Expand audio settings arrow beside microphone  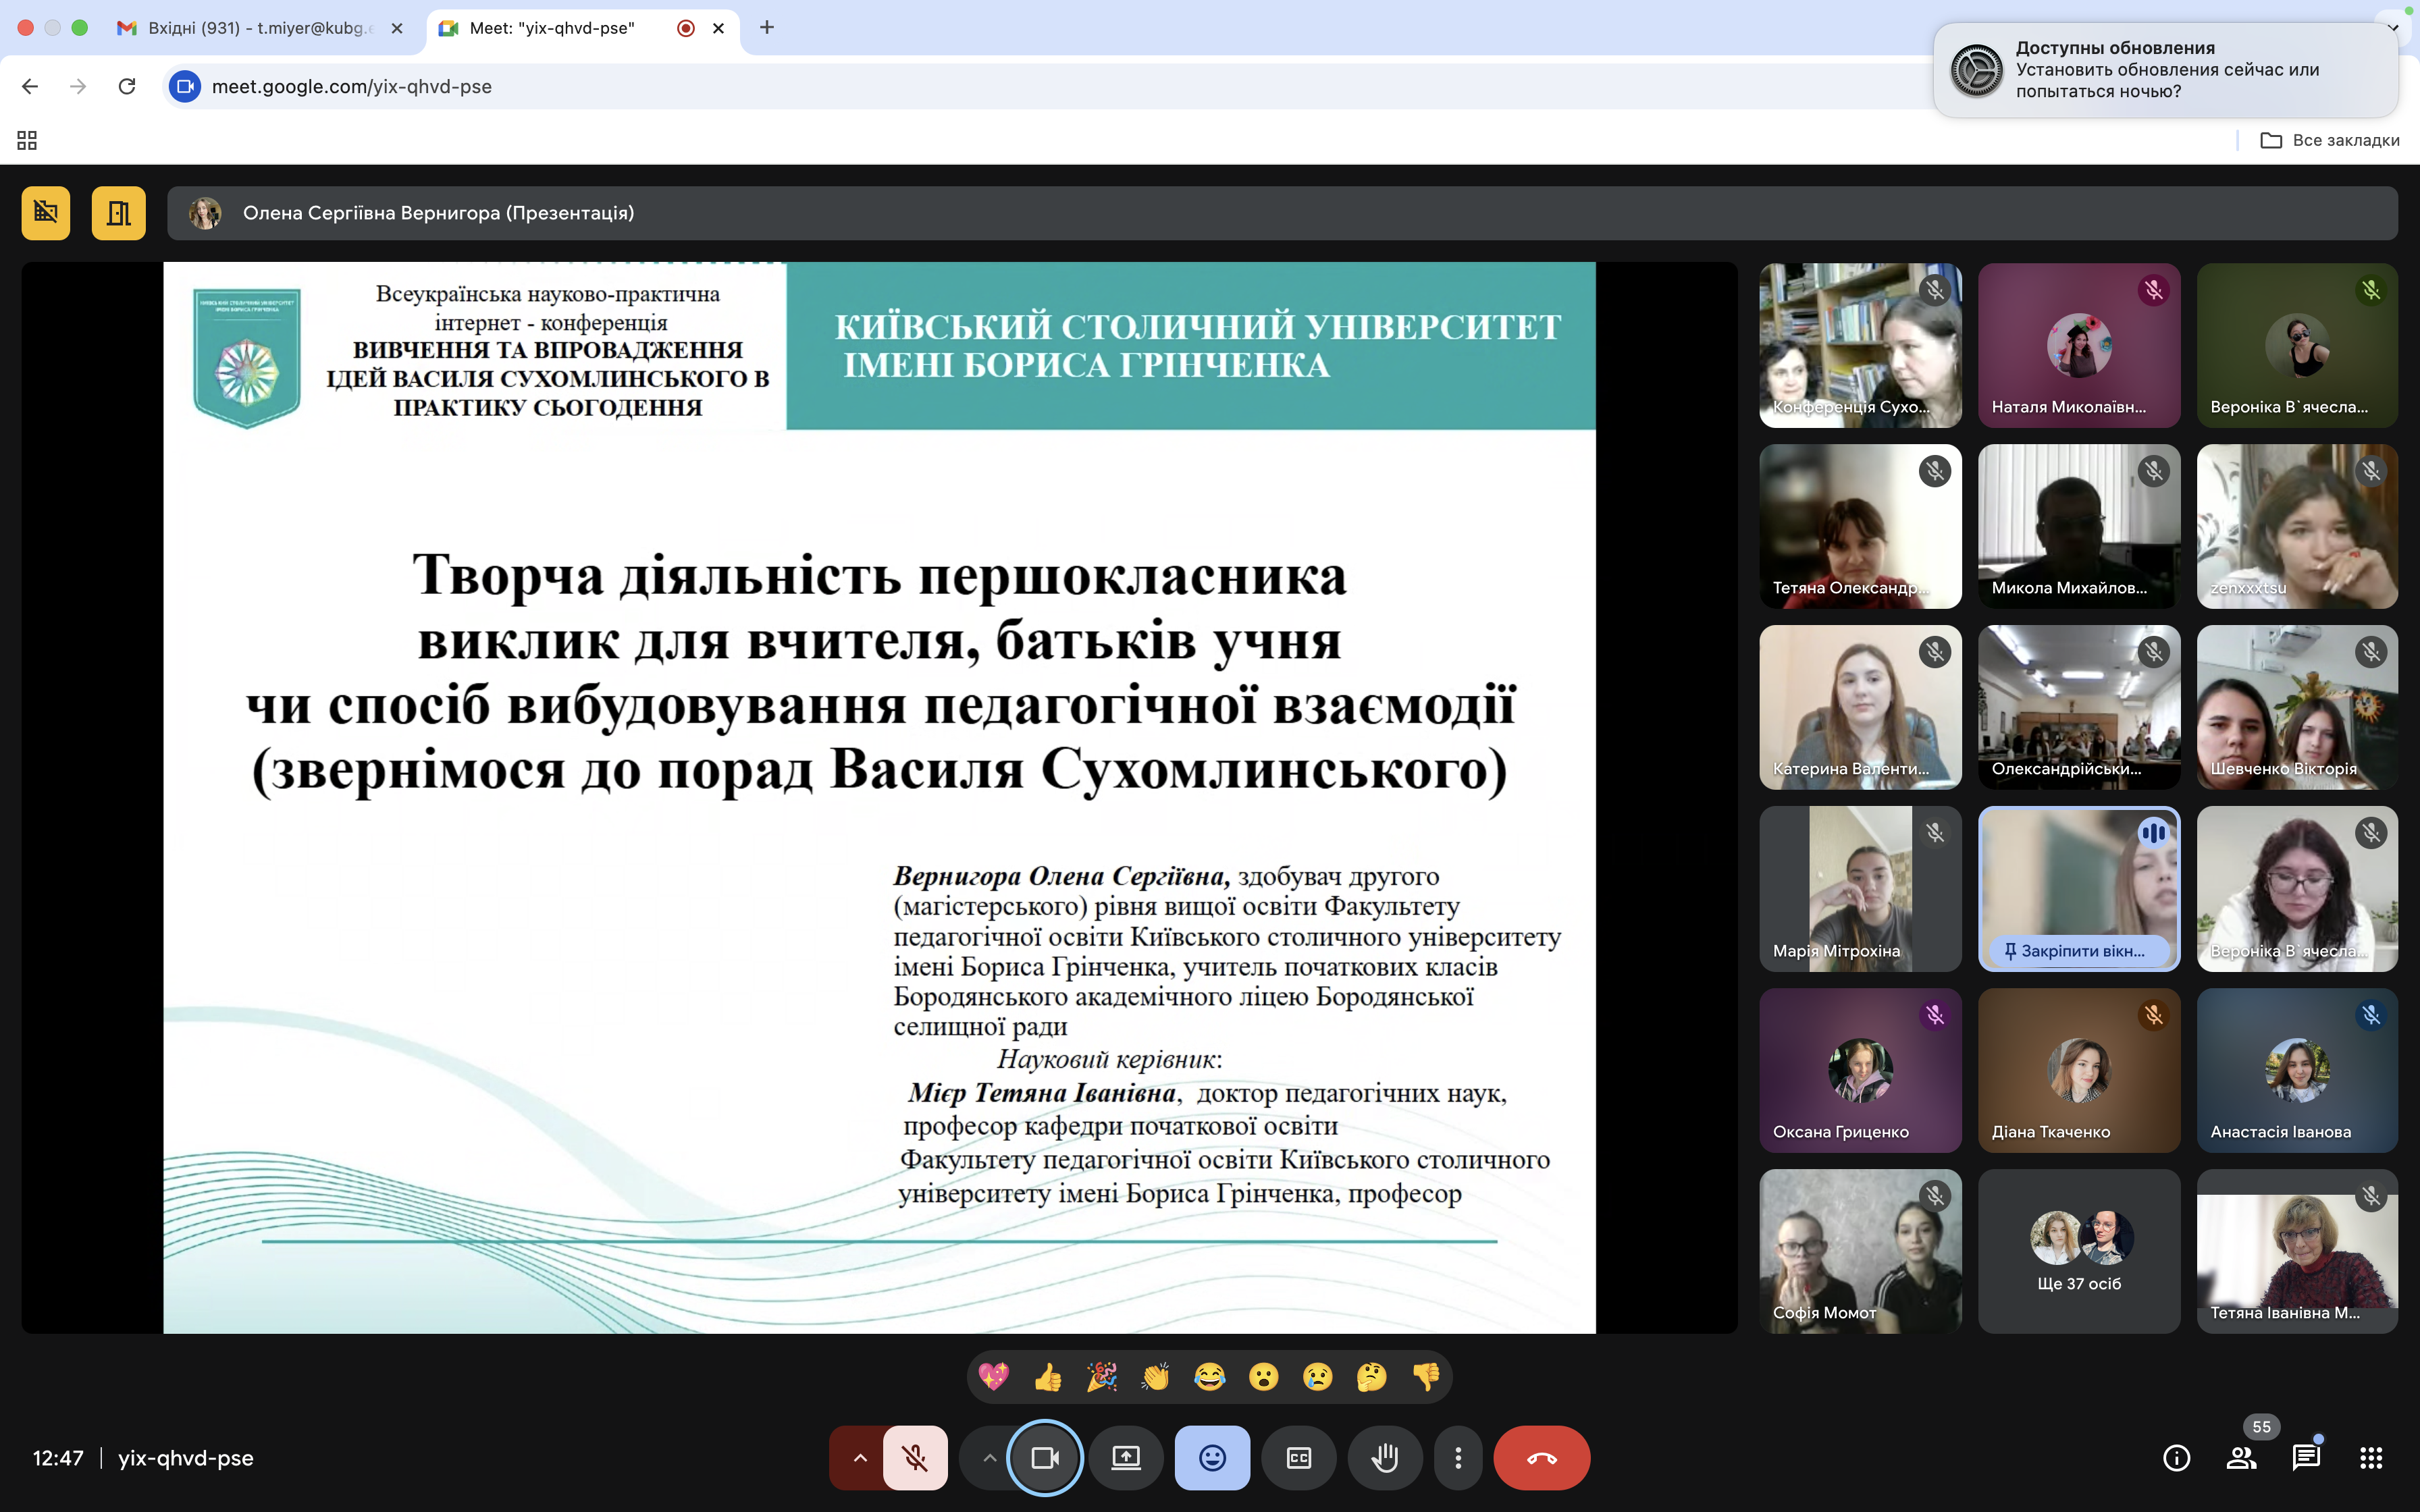(x=860, y=1458)
